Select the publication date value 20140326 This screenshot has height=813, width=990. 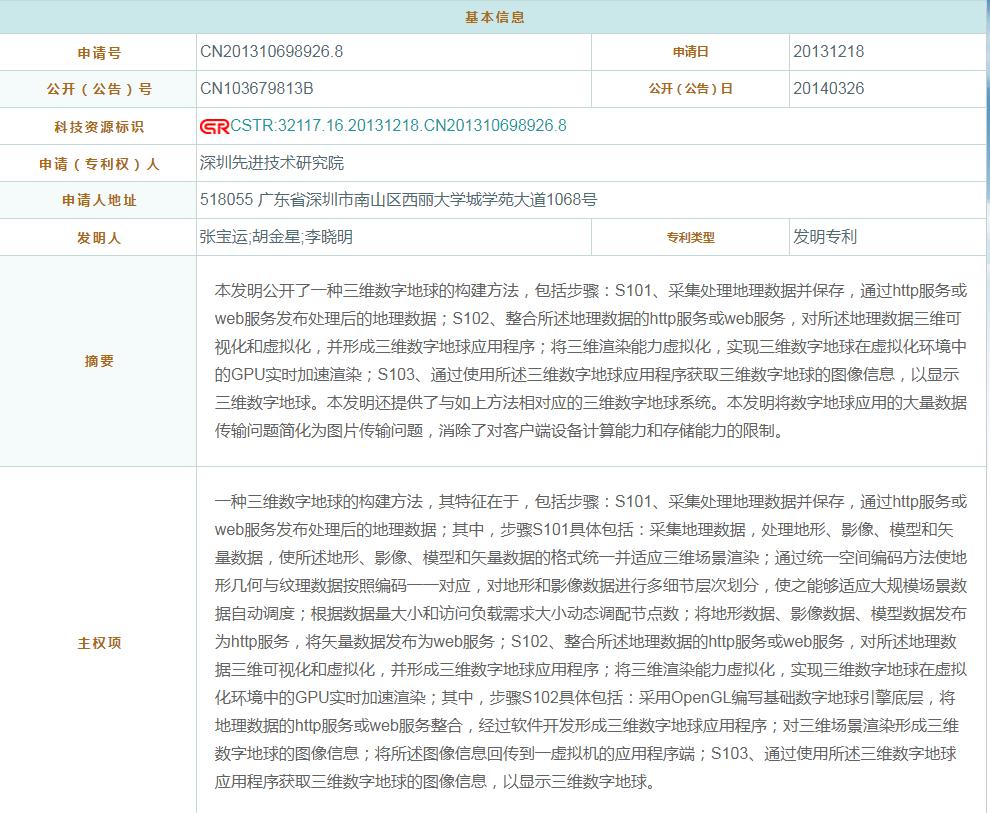click(828, 88)
